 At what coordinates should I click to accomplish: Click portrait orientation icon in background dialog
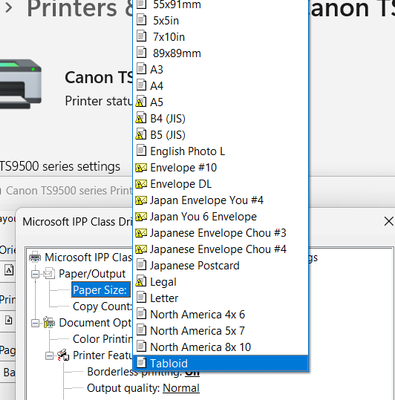coord(9,270)
